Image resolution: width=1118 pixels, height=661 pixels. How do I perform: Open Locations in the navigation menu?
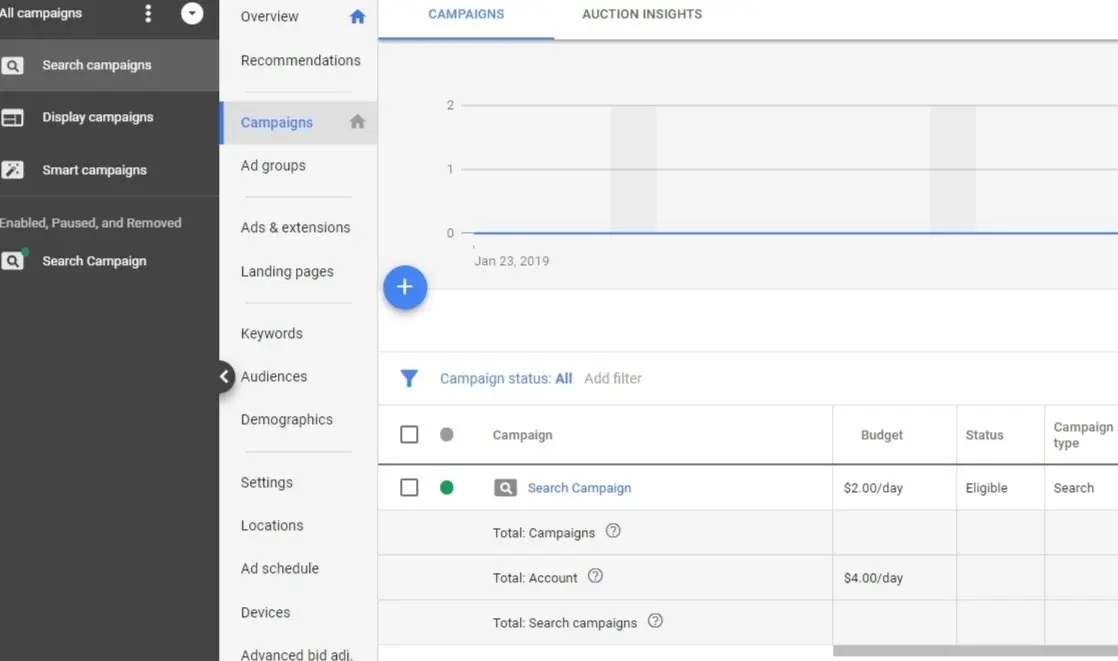(x=272, y=526)
